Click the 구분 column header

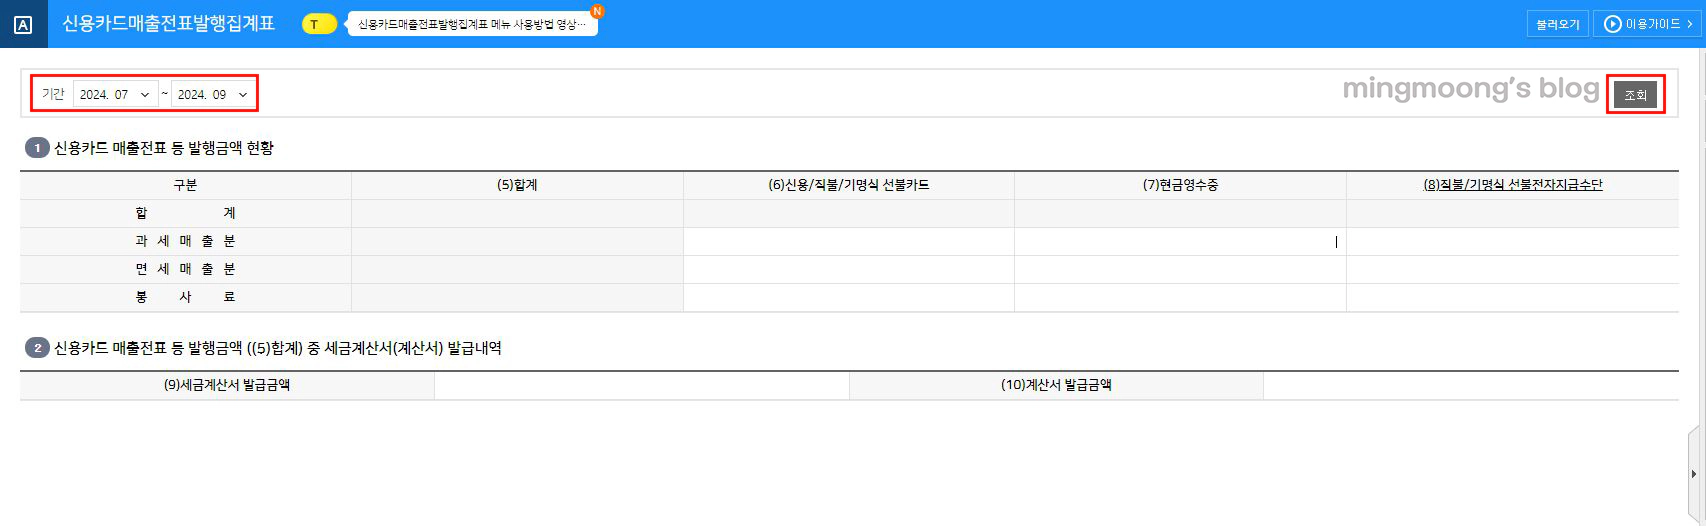pos(185,185)
